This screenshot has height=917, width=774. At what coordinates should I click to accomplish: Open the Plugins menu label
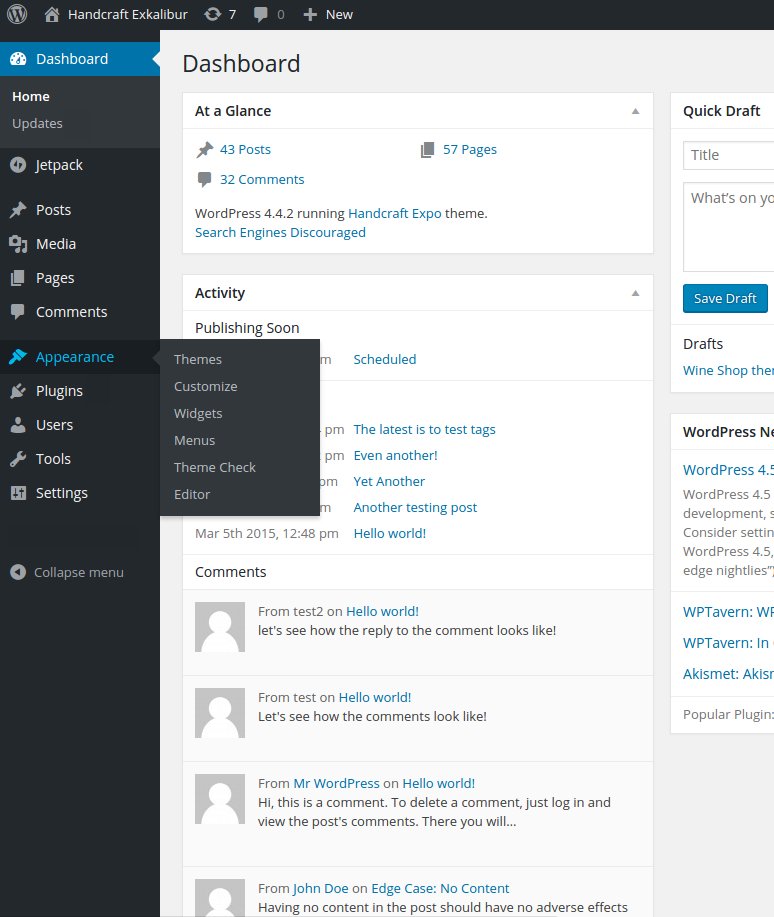tap(59, 391)
